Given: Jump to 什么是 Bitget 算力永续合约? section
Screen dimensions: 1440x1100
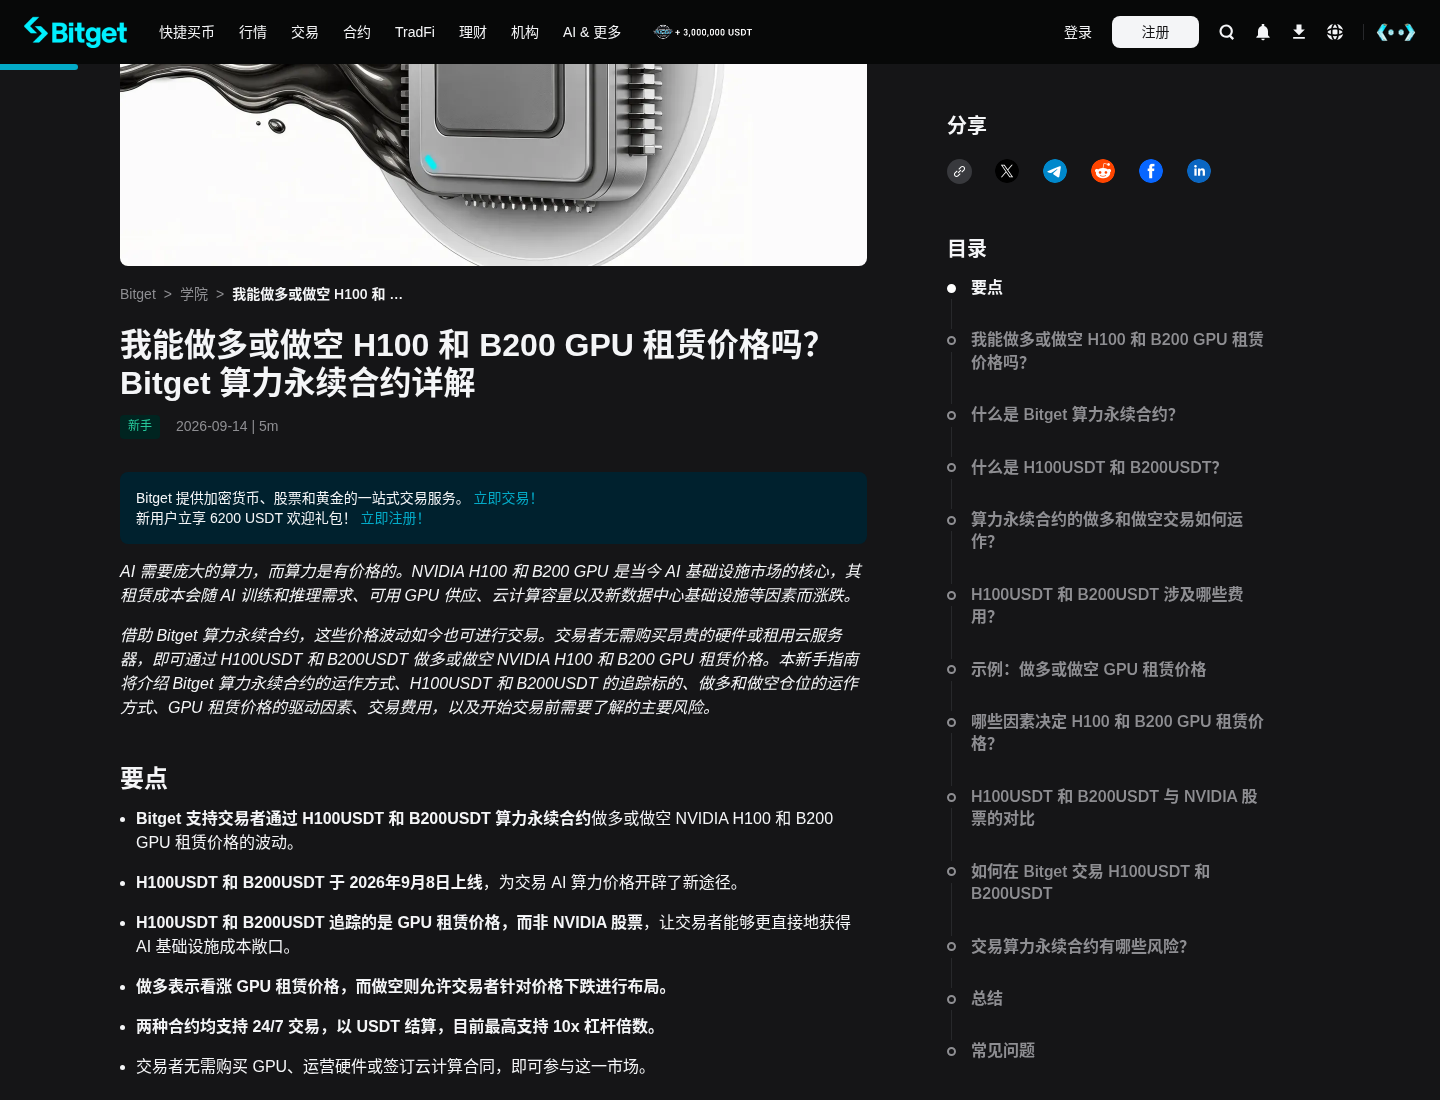Looking at the screenshot, I should (x=1073, y=415).
